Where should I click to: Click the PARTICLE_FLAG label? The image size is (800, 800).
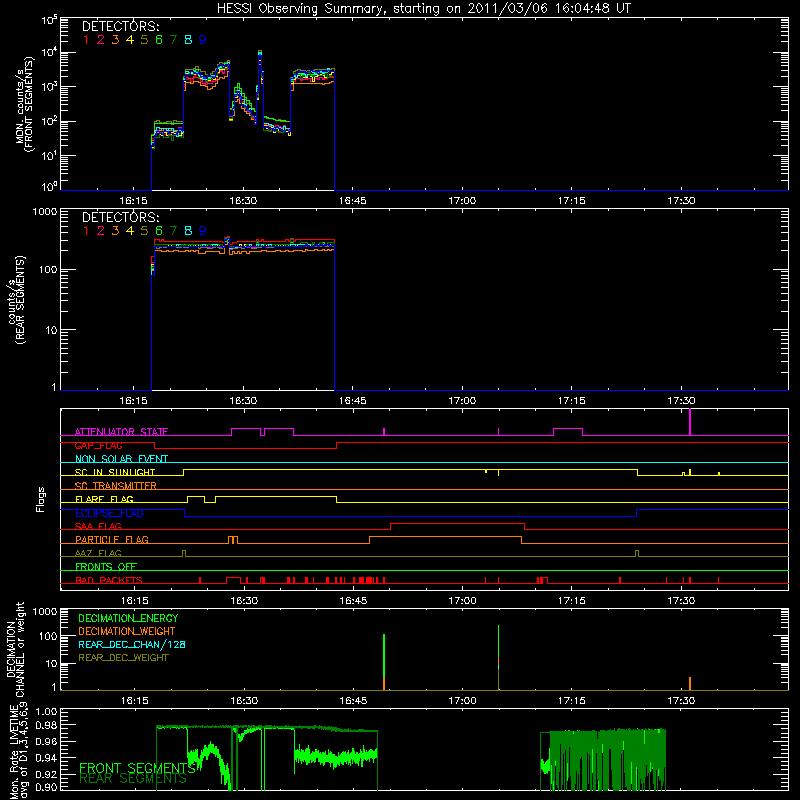112,539
